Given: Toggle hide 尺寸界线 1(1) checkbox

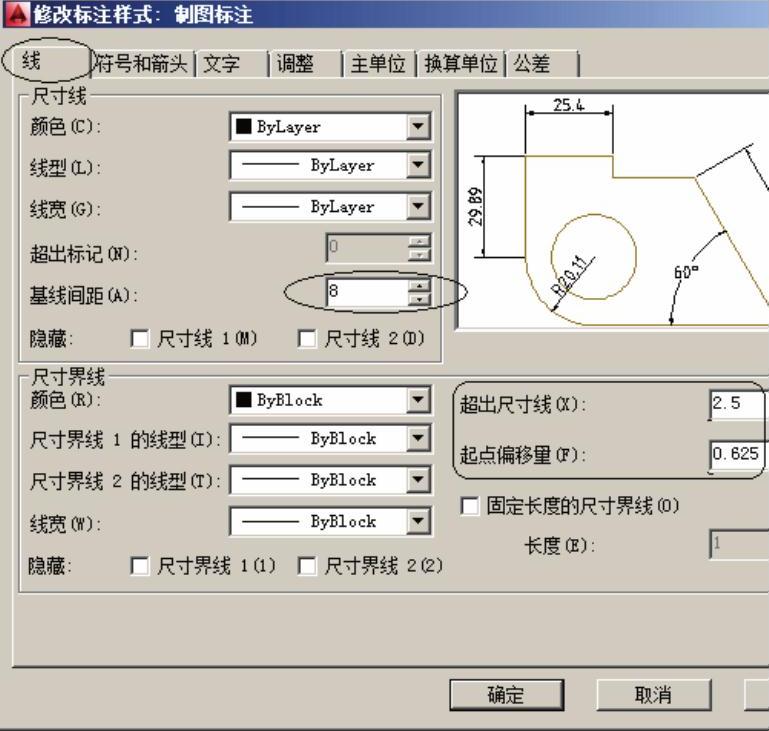Looking at the screenshot, I should pyautogui.click(x=141, y=566).
